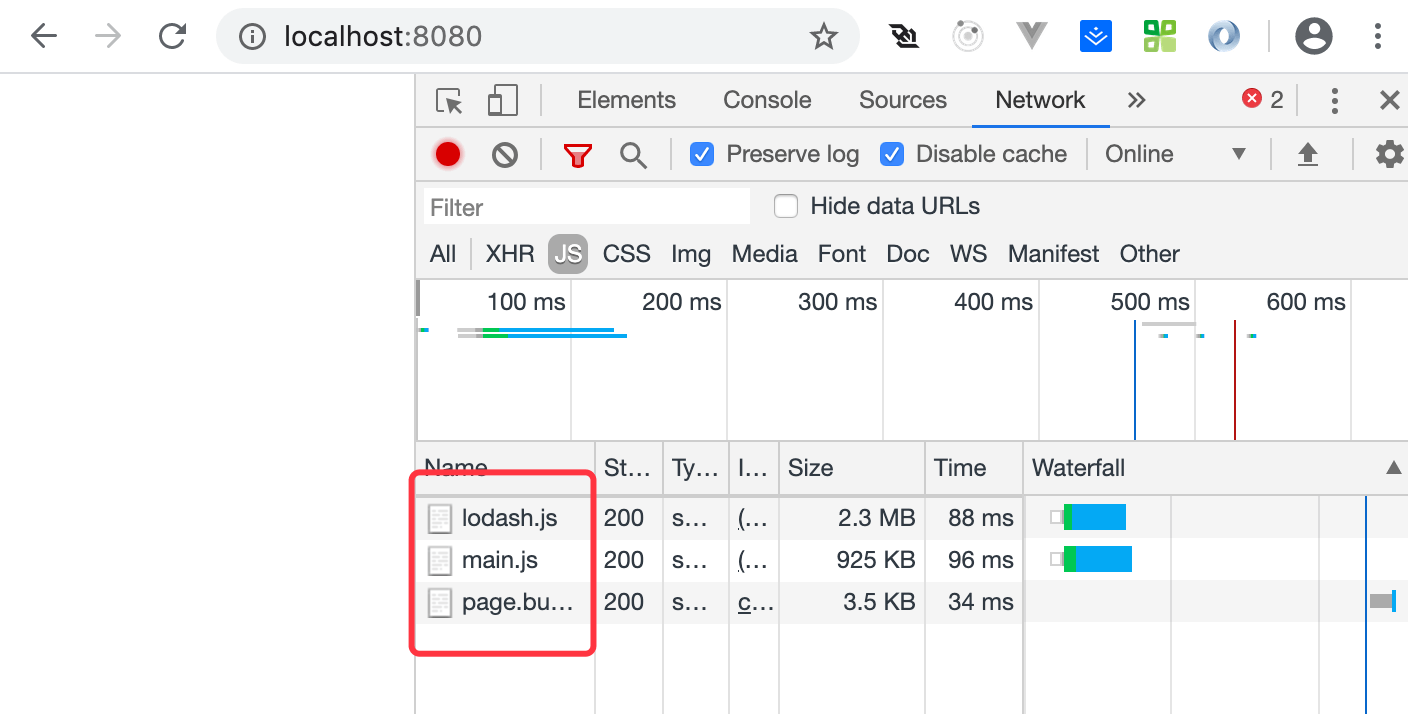Open network search with magnifier icon
The image size is (1408, 714).
click(x=632, y=155)
